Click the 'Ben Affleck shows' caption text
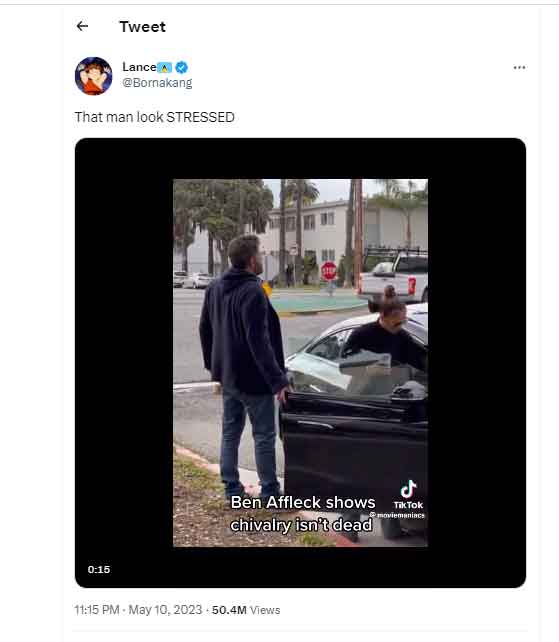Viewport: 559px width, 642px height. click(303, 502)
